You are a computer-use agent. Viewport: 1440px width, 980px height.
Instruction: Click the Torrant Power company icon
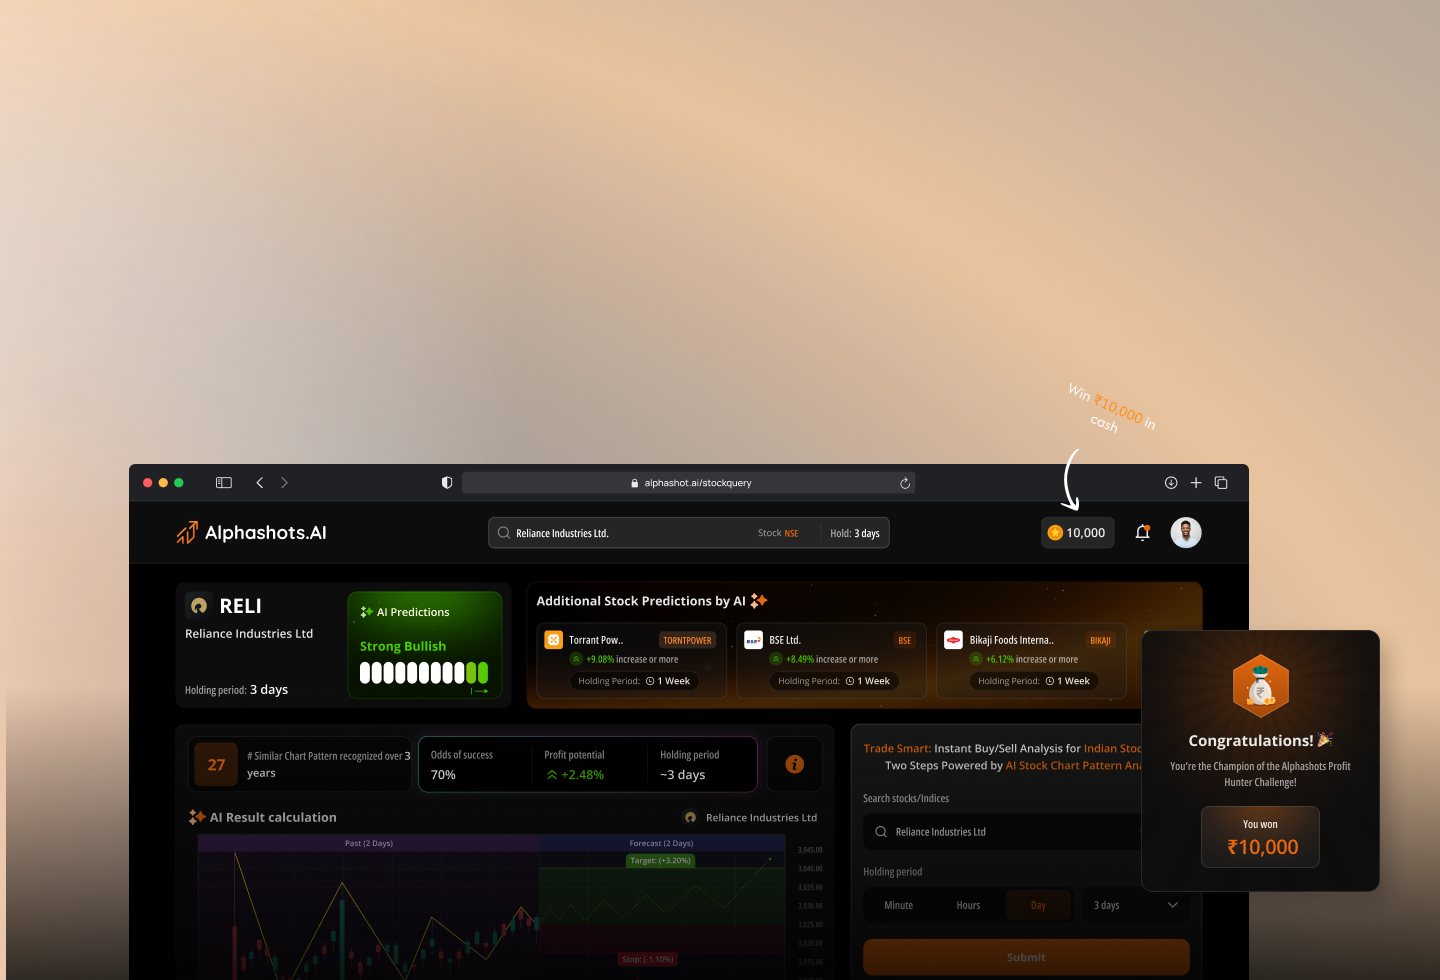click(x=554, y=640)
